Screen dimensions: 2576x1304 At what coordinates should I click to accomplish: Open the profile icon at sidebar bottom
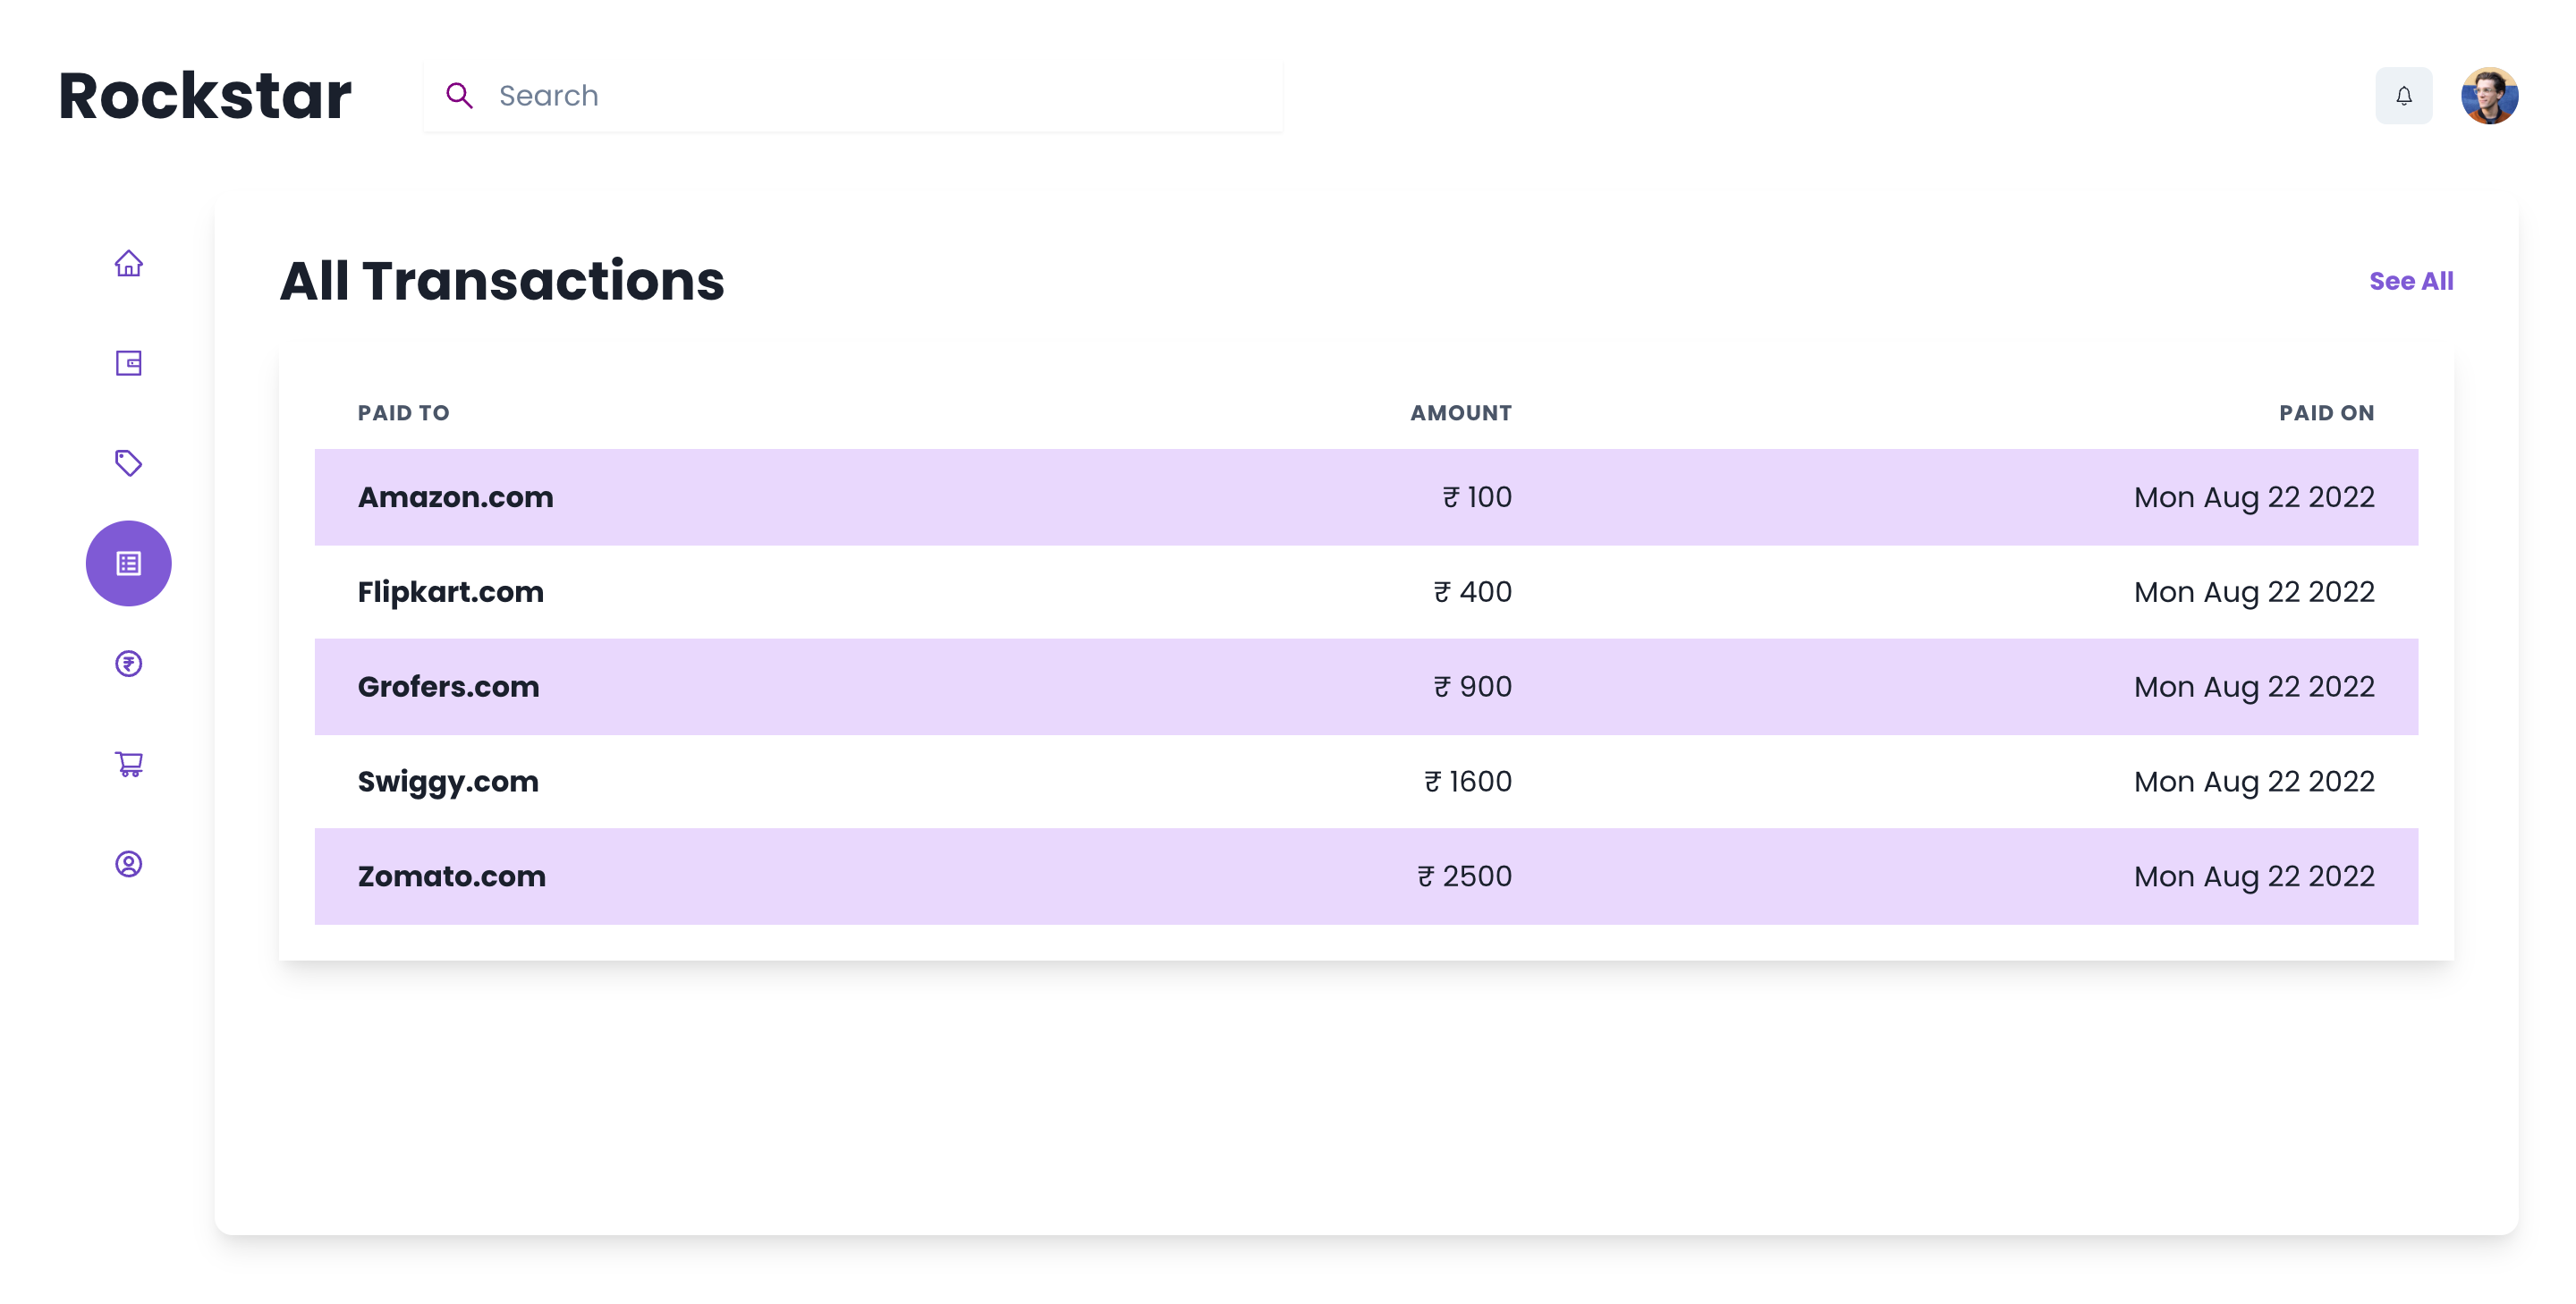tap(128, 864)
